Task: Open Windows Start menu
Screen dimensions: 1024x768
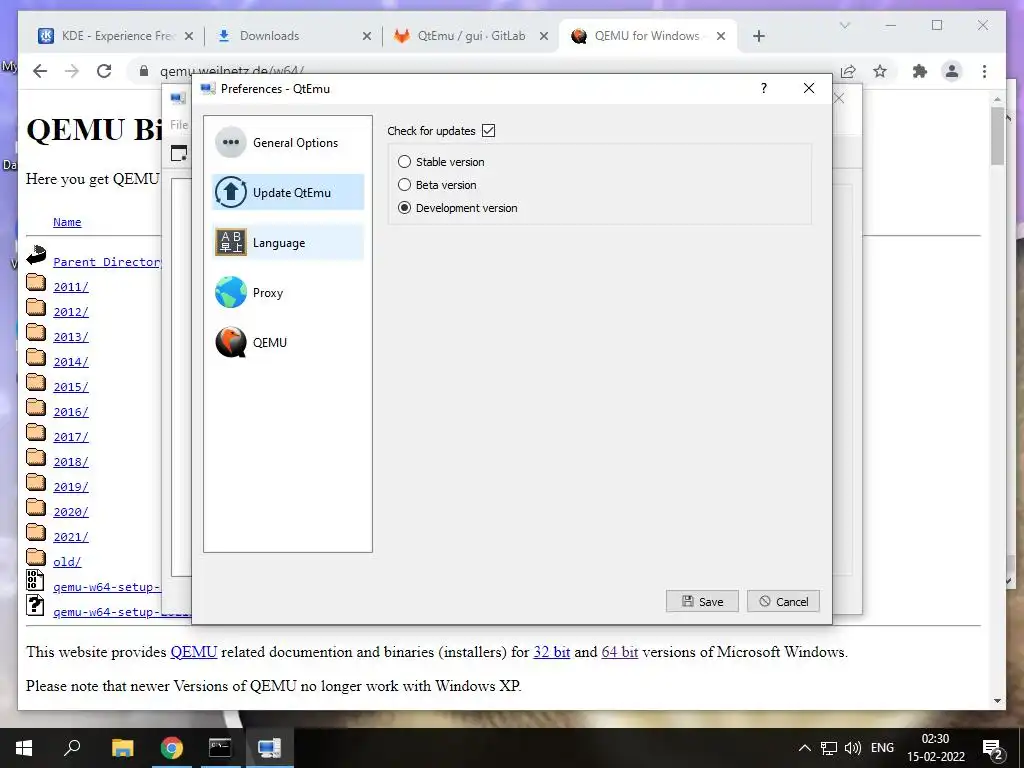Action: point(24,748)
